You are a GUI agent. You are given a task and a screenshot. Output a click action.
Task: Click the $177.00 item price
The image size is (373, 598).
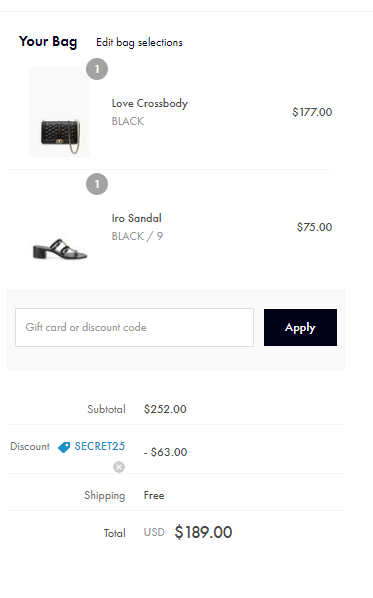312,112
